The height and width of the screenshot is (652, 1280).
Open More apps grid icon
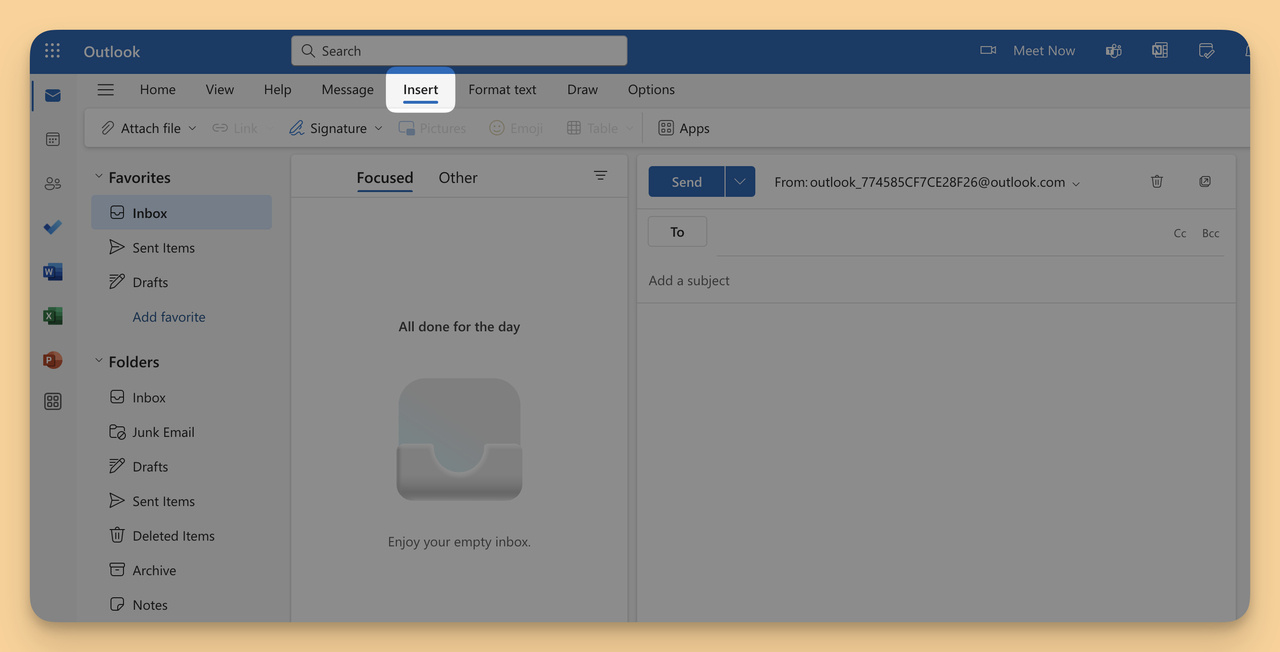[53, 401]
